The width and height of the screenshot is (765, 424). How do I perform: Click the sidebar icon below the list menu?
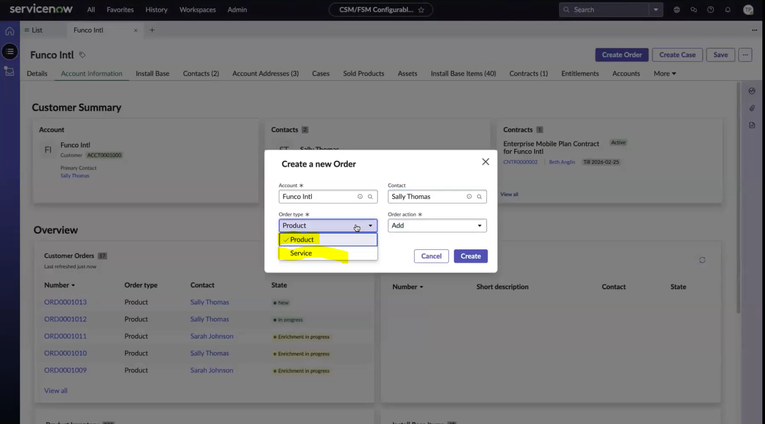point(10,71)
